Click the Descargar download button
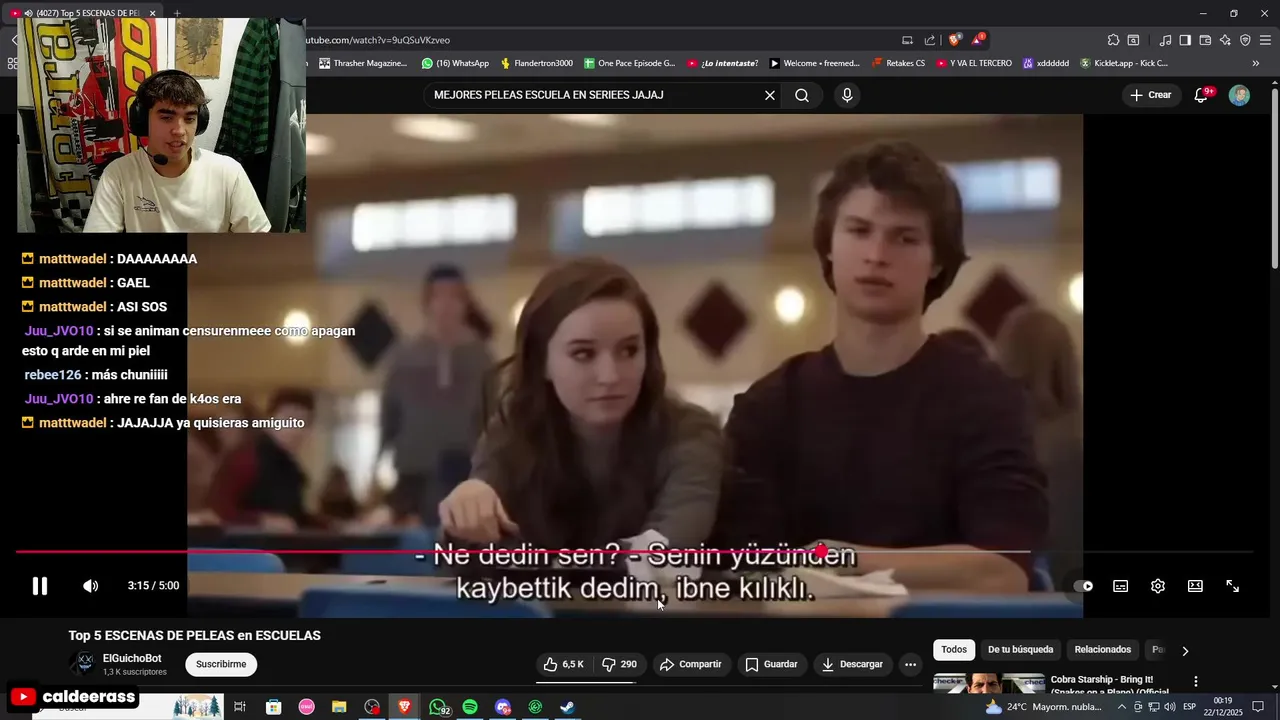This screenshot has width=1280, height=720. (852, 664)
